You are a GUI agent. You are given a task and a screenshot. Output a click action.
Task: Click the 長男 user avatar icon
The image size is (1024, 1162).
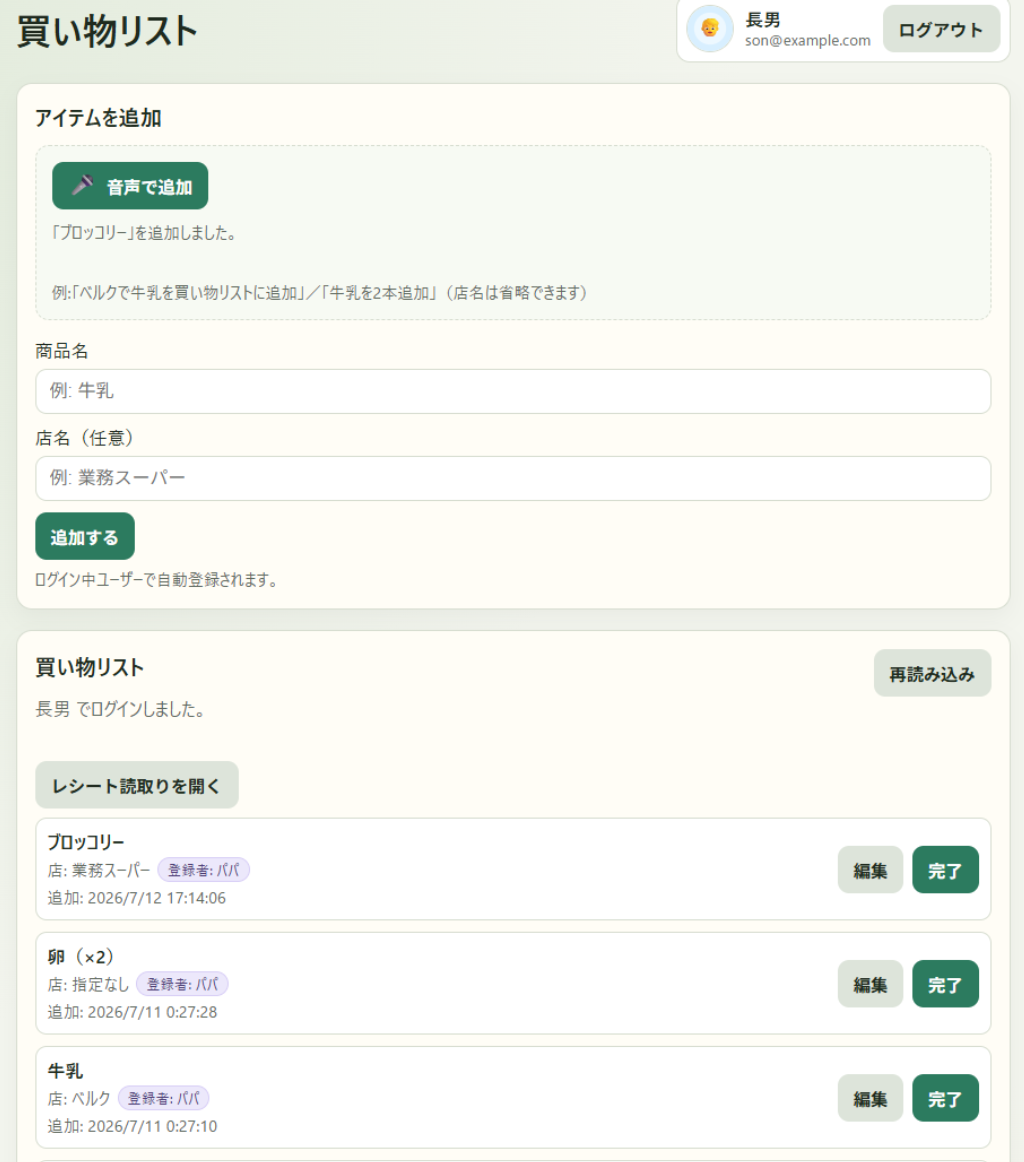click(709, 29)
